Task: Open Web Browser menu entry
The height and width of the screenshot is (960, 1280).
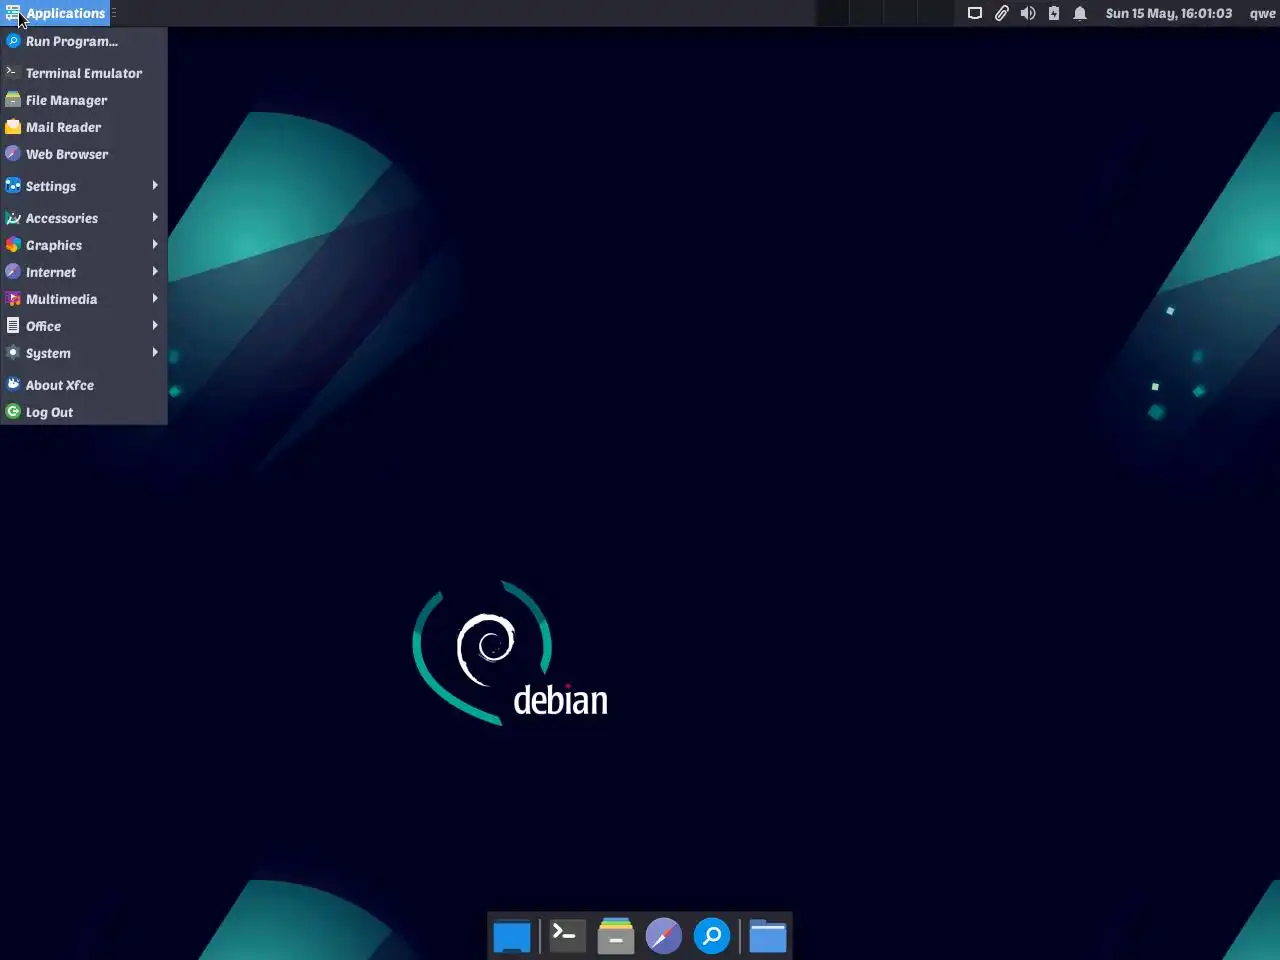Action: click(x=84, y=154)
